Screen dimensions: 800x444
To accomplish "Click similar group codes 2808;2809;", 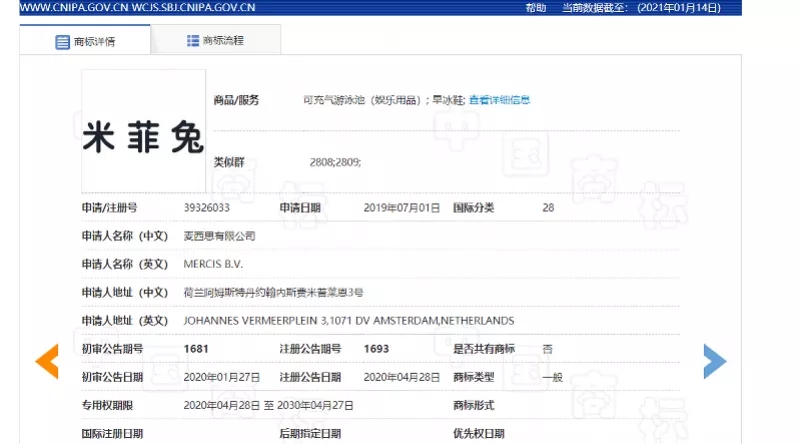I will 335,162.
